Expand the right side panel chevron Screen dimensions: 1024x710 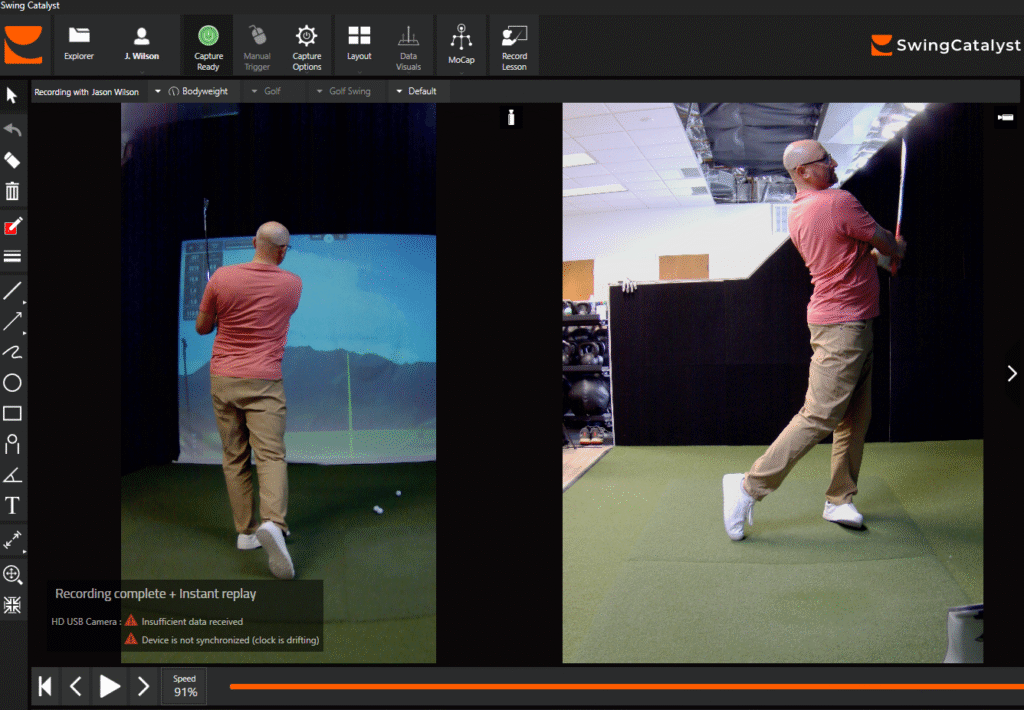pyautogui.click(x=1012, y=373)
